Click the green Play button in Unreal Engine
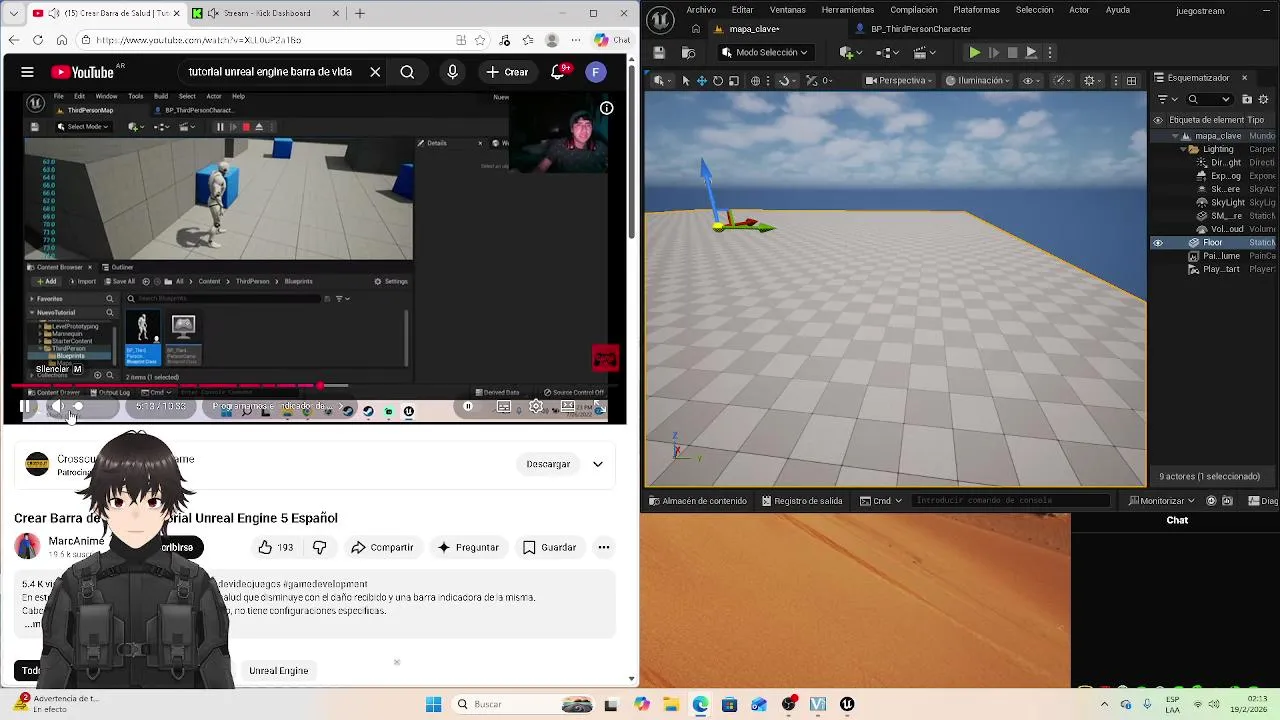Image resolution: width=1280 pixels, height=720 pixels. (x=975, y=52)
